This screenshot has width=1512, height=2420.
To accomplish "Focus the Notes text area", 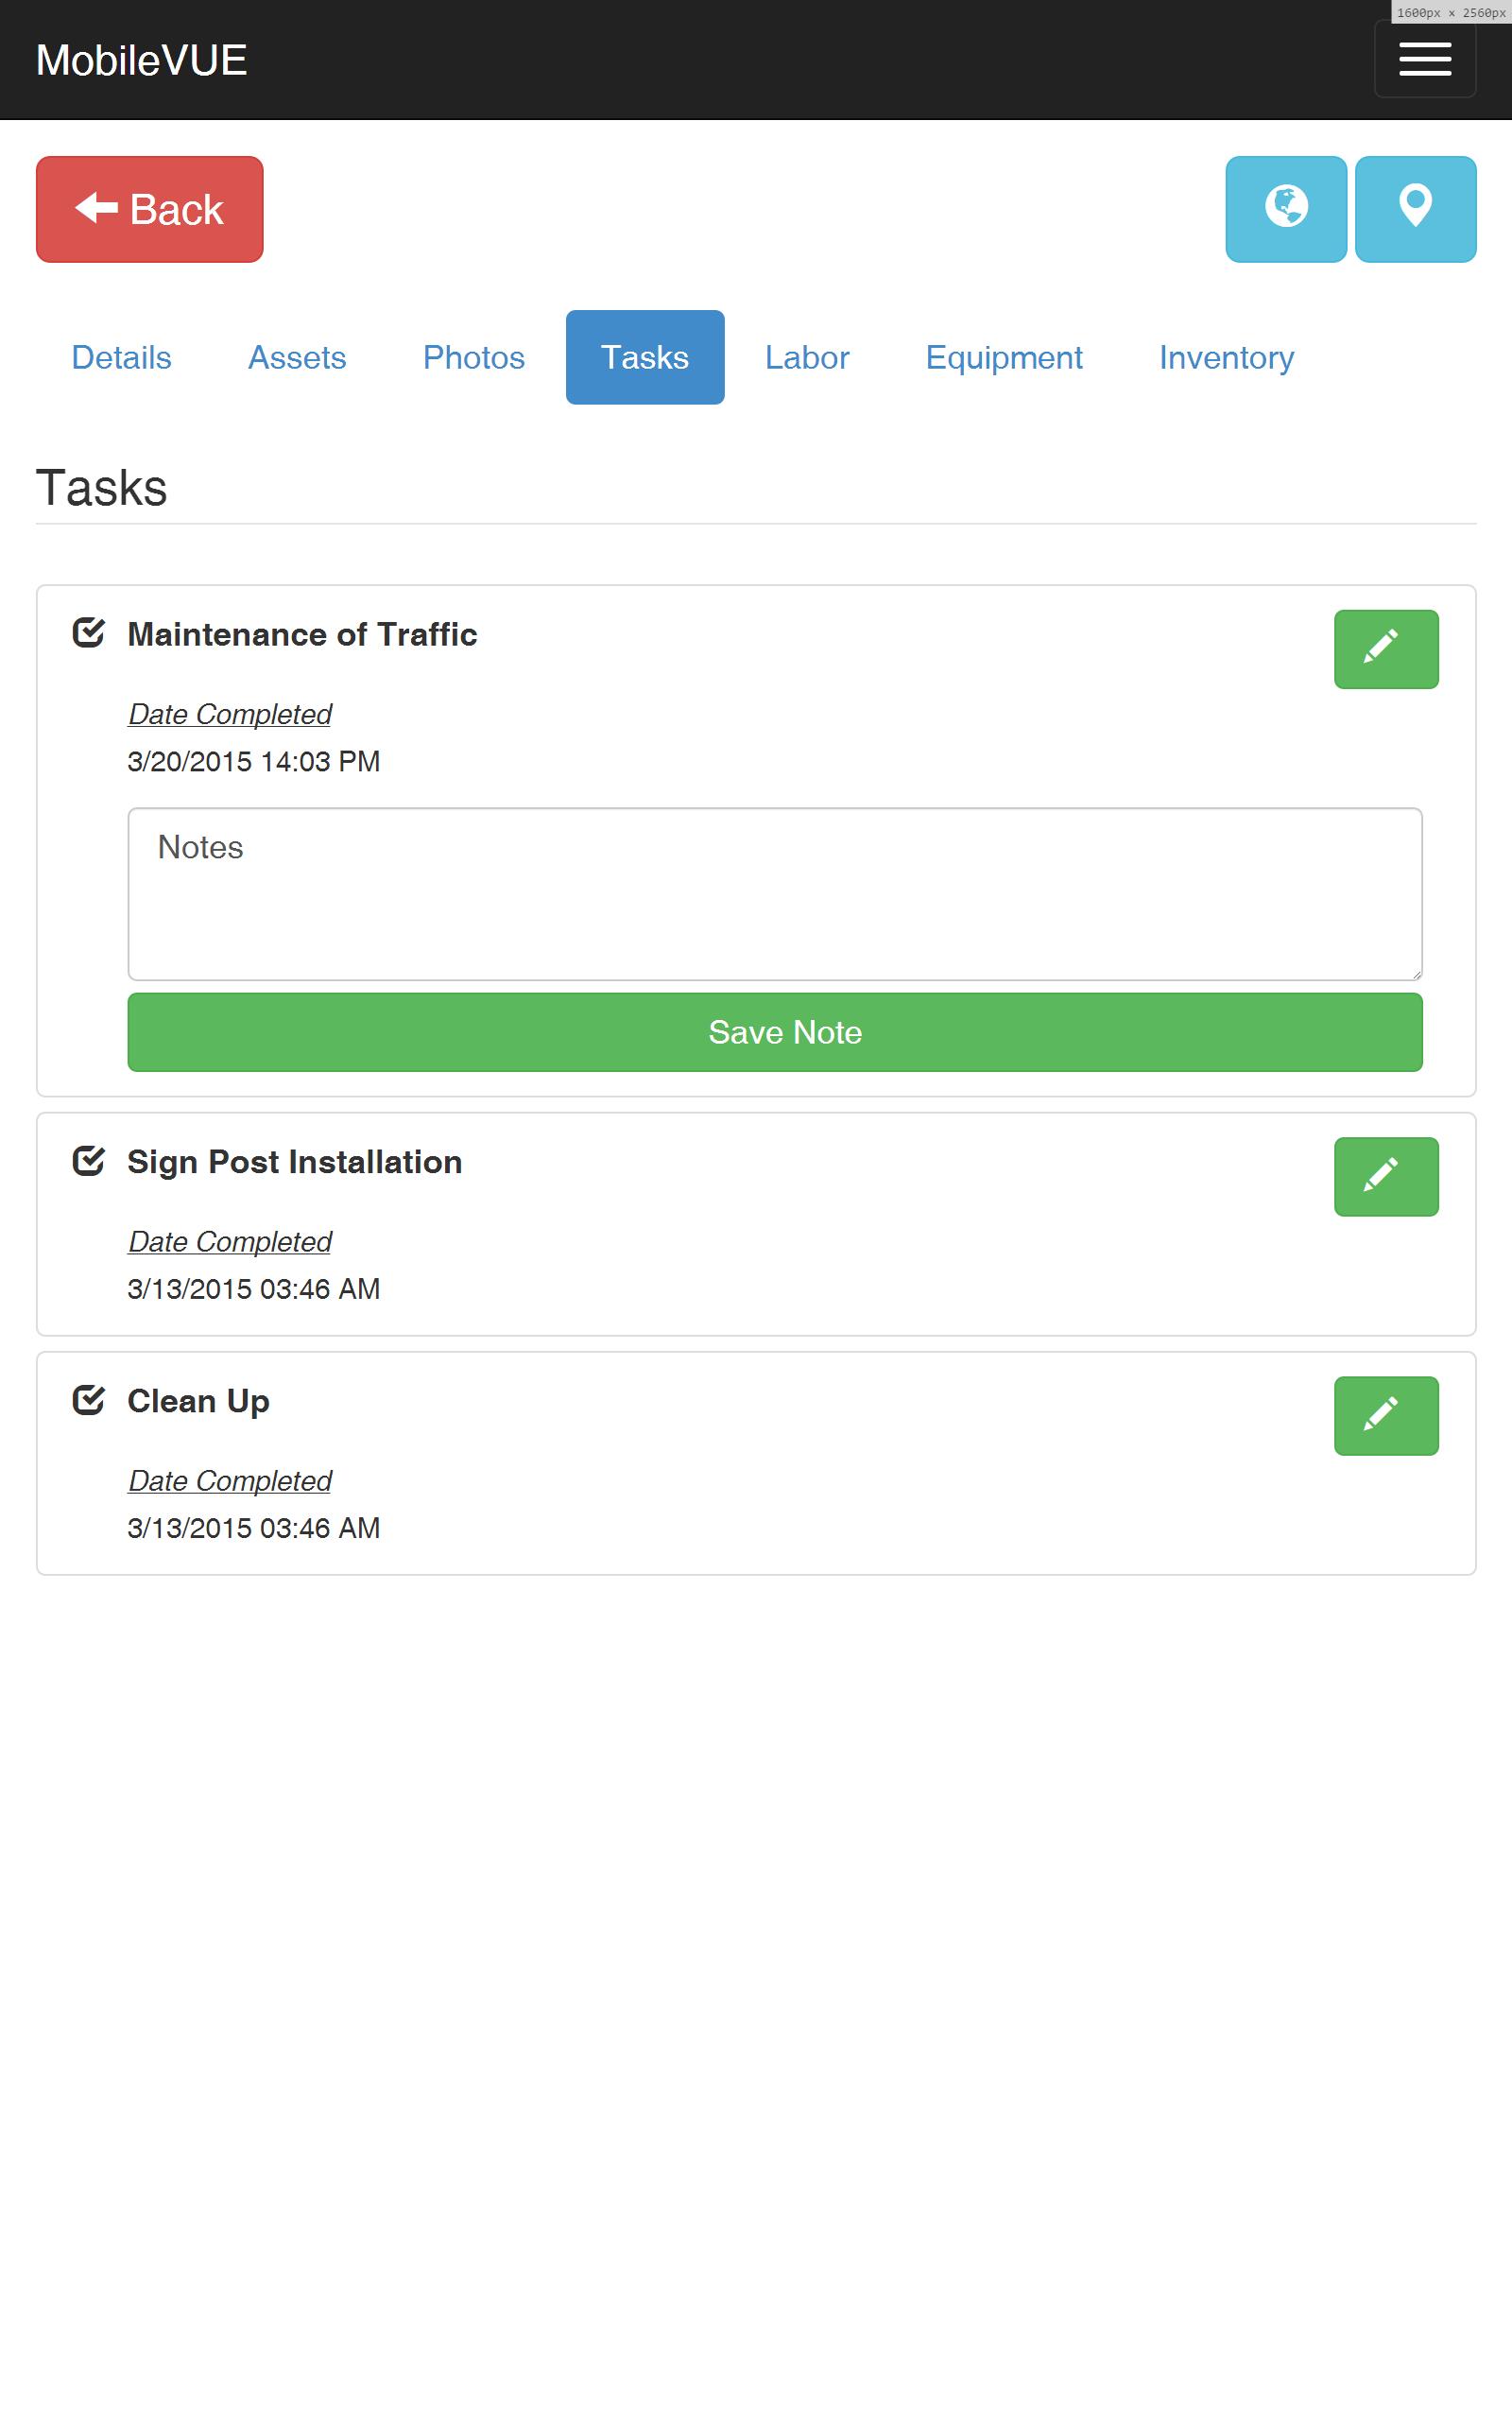I will tap(775, 894).
